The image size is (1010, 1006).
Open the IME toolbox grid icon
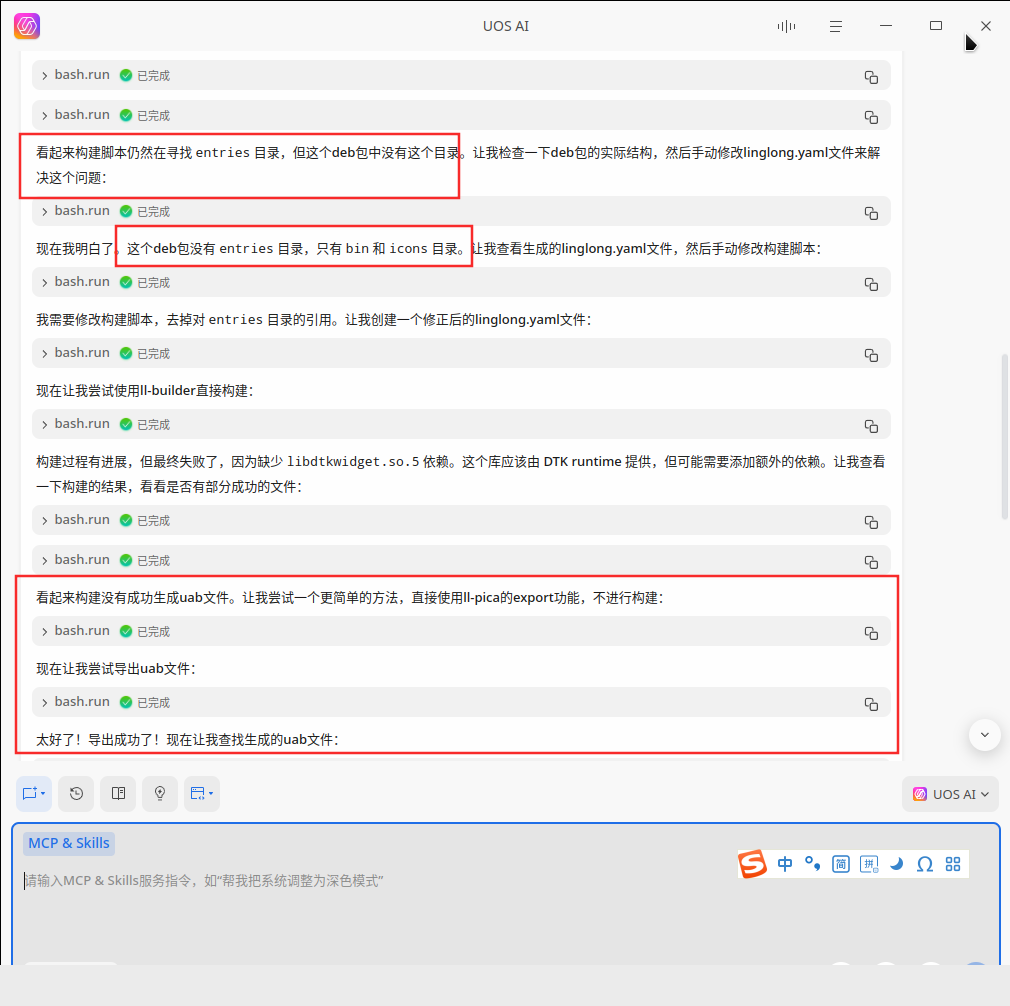(953, 864)
